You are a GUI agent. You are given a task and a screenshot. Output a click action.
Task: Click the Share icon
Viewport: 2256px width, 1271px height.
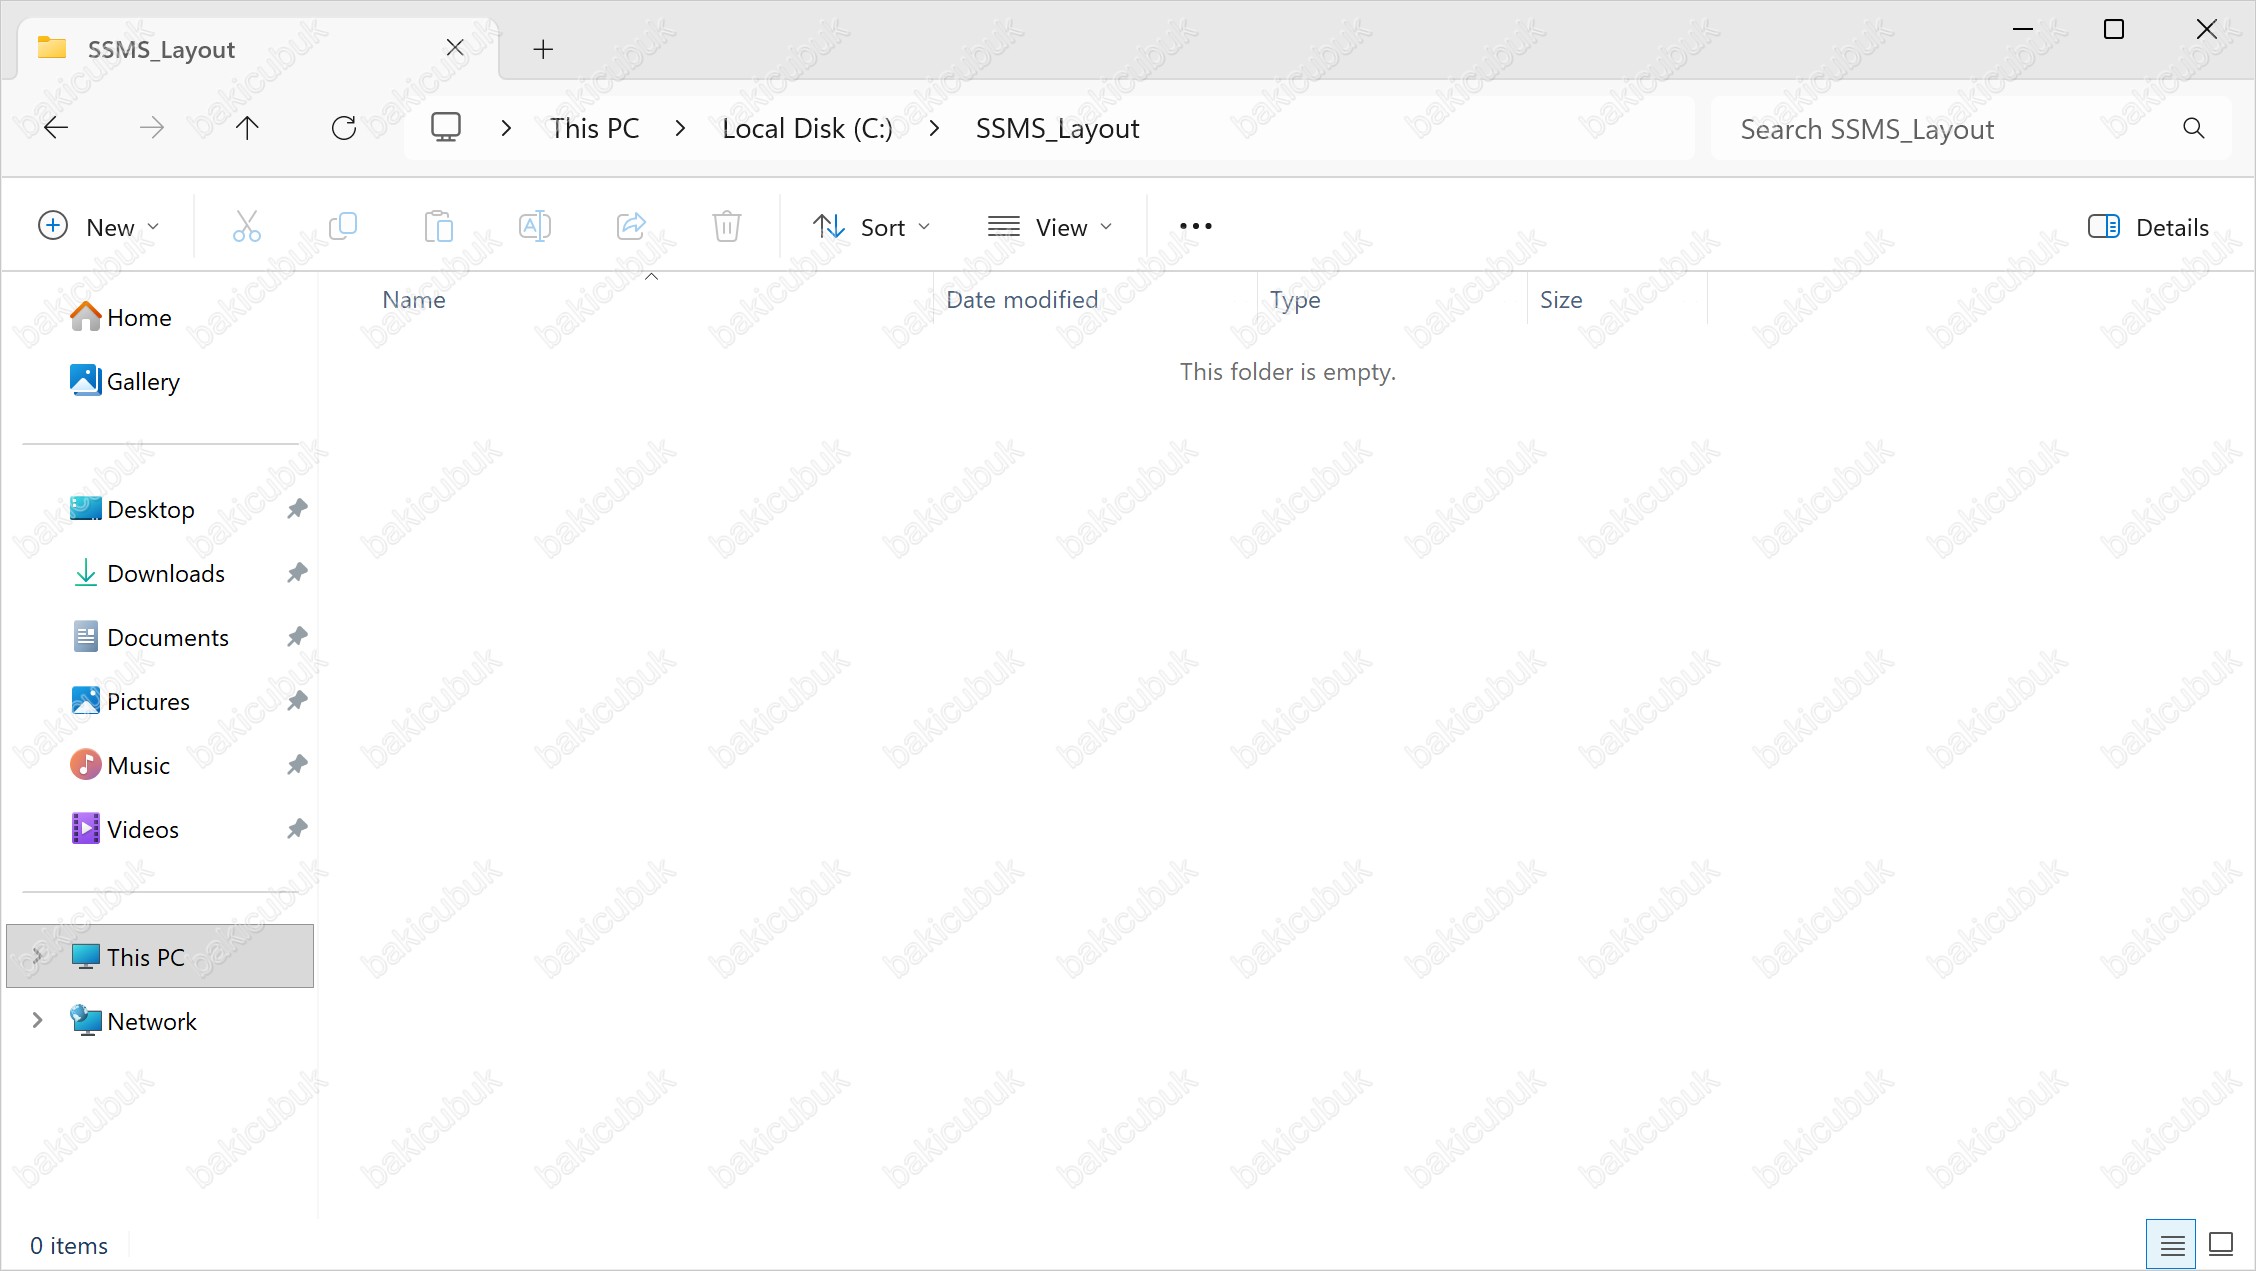click(631, 227)
